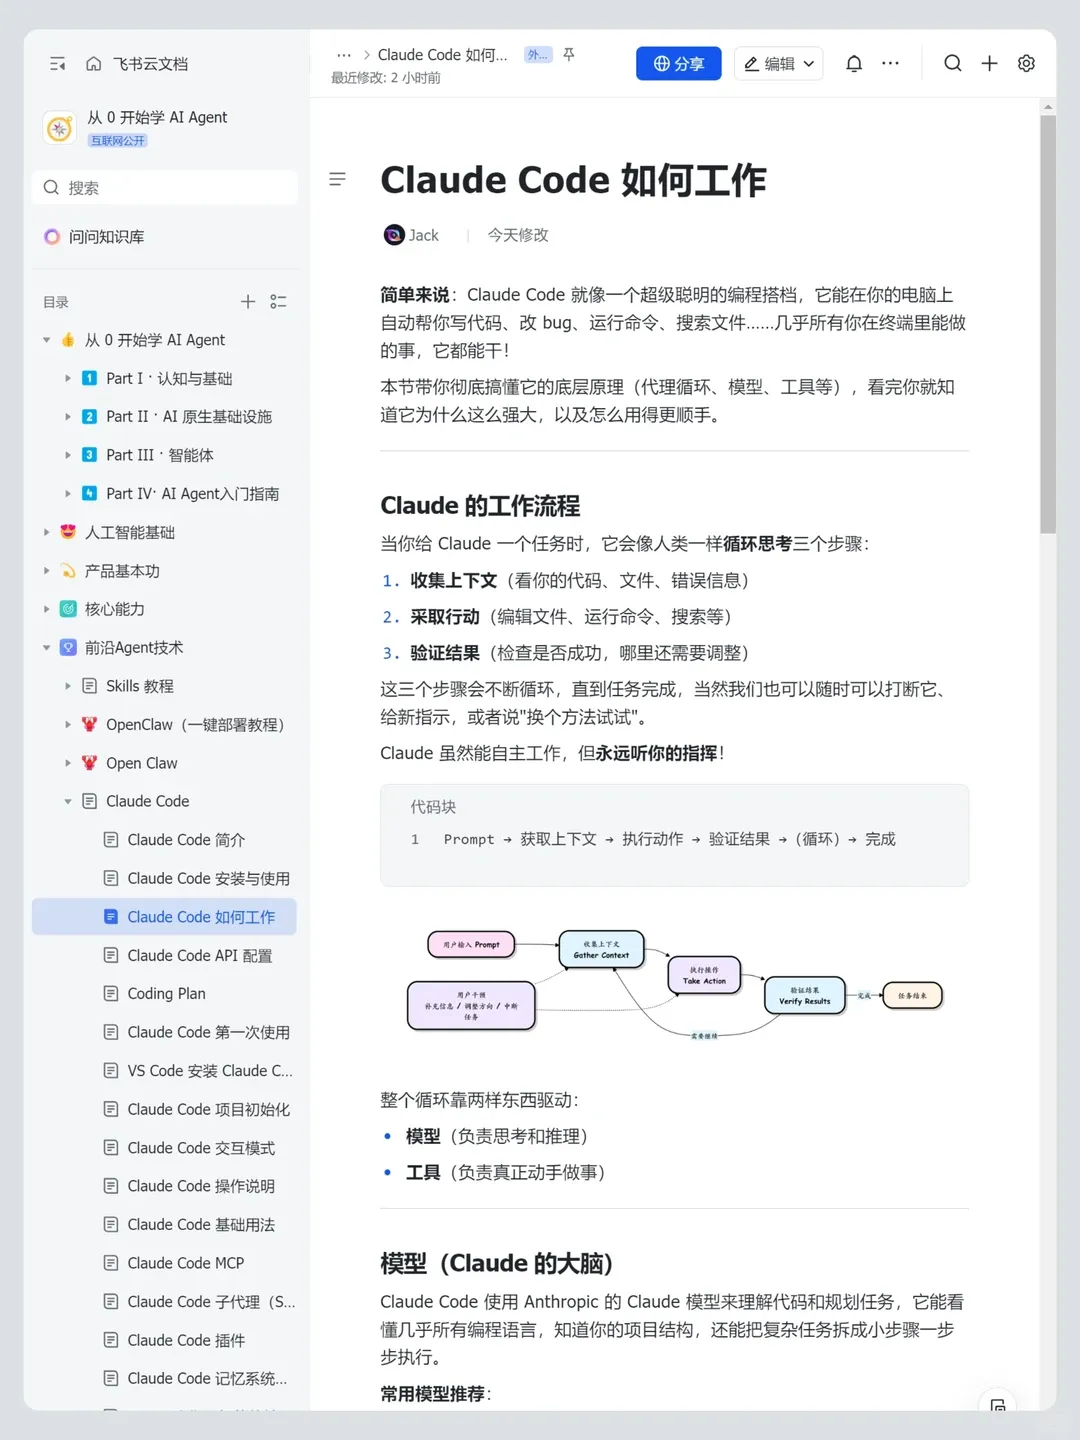Create new with the plus icon in the top bar
The height and width of the screenshot is (1440, 1080).
click(989, 64)
